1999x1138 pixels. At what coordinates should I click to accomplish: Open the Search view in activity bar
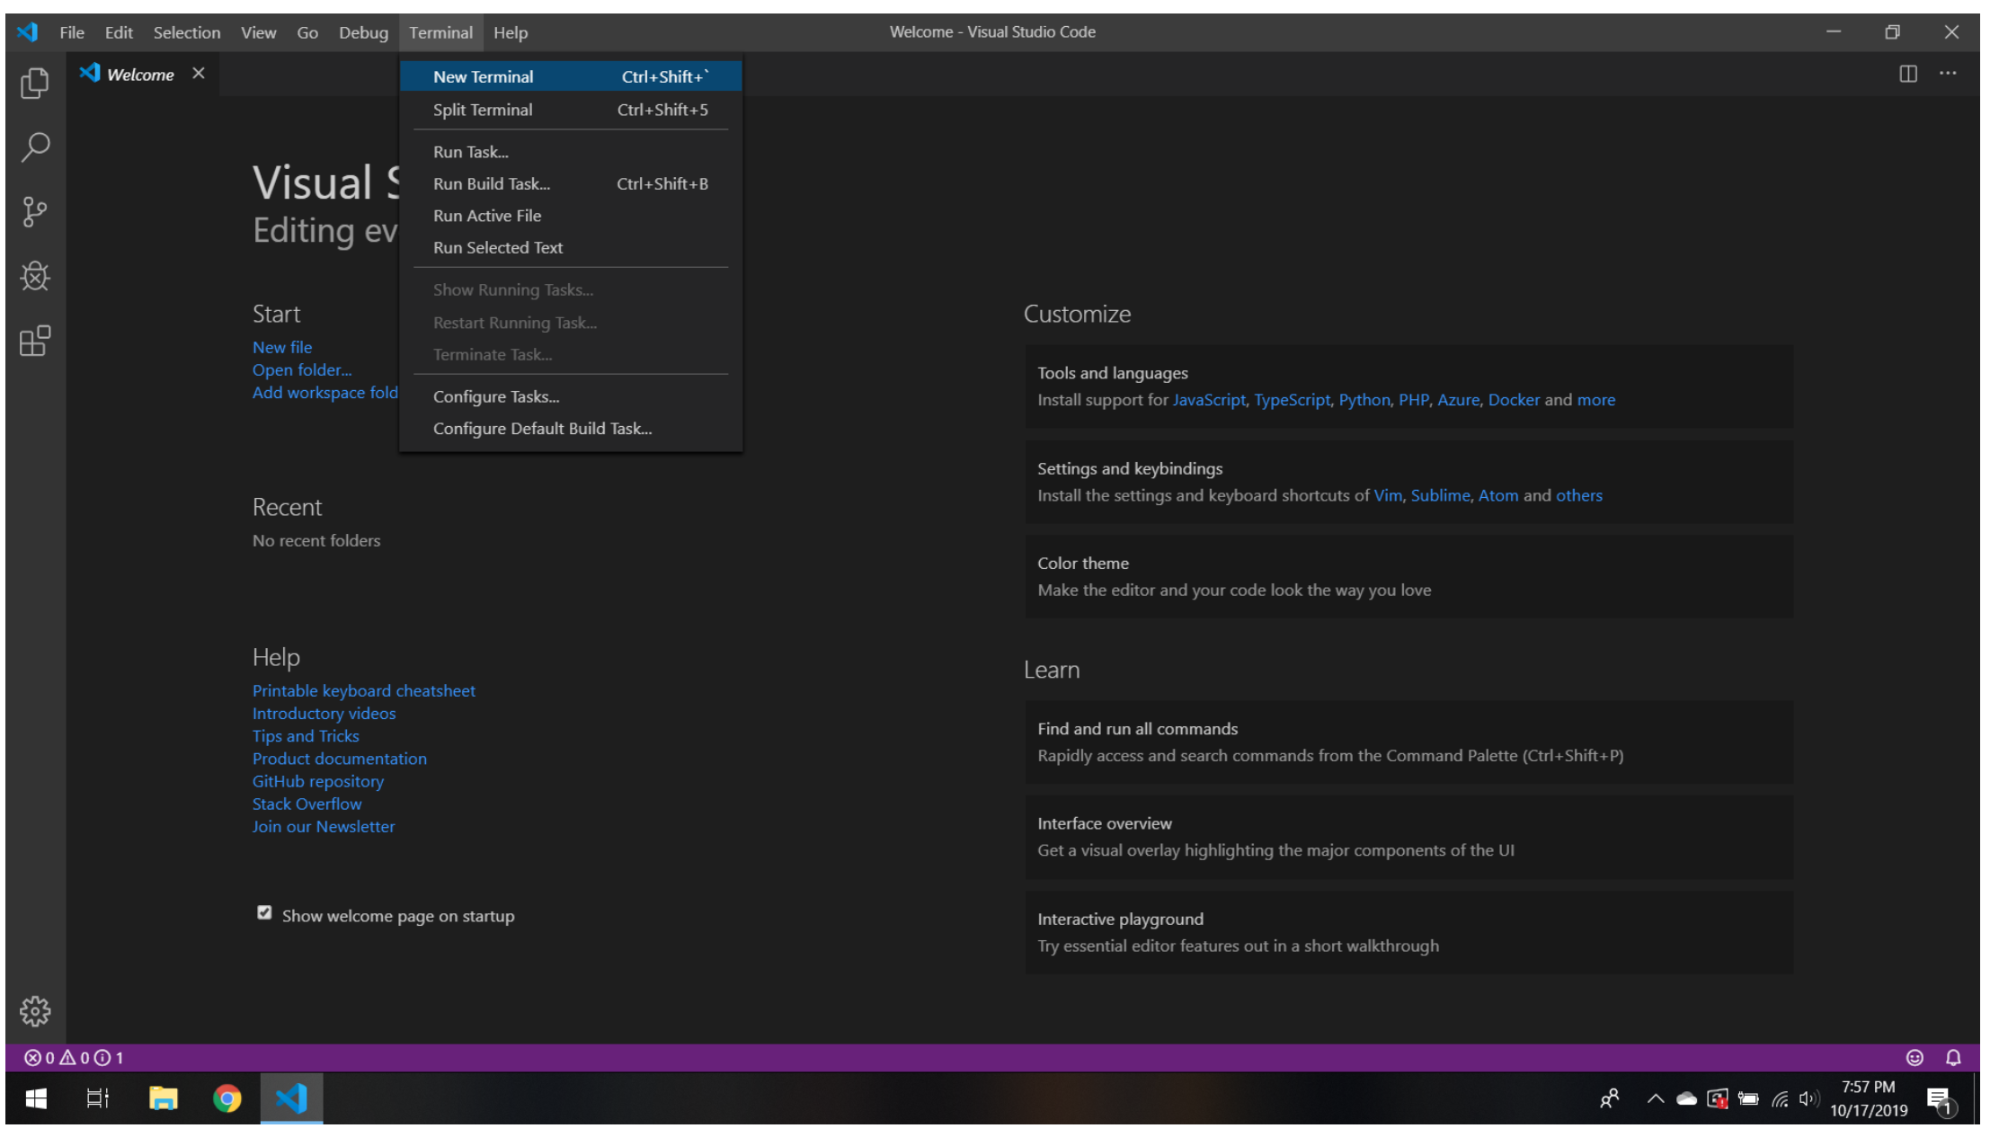(x=35, y=147)
